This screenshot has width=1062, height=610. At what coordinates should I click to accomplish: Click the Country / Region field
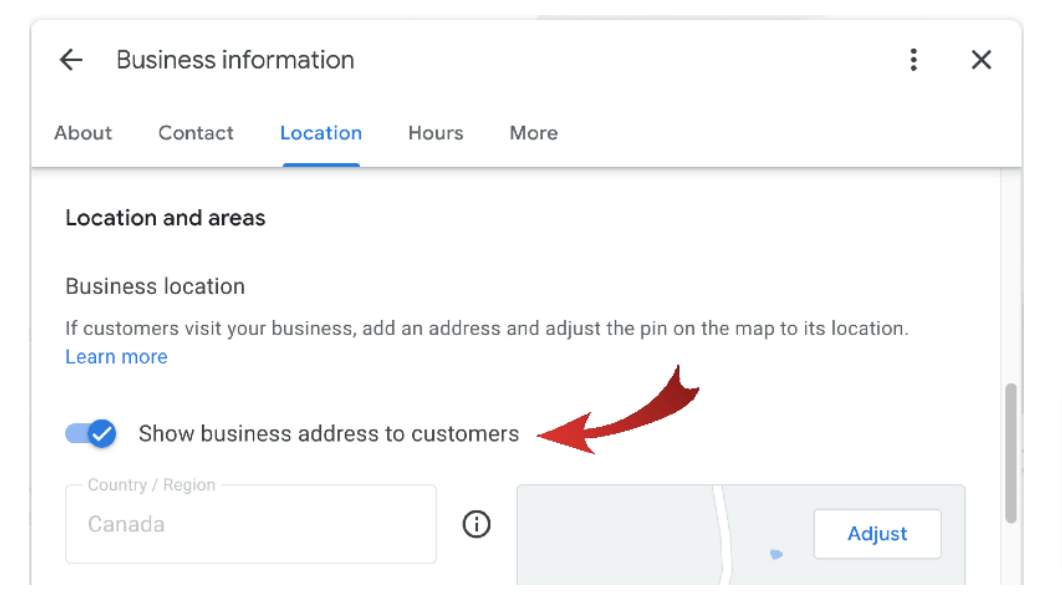[250, 524]
